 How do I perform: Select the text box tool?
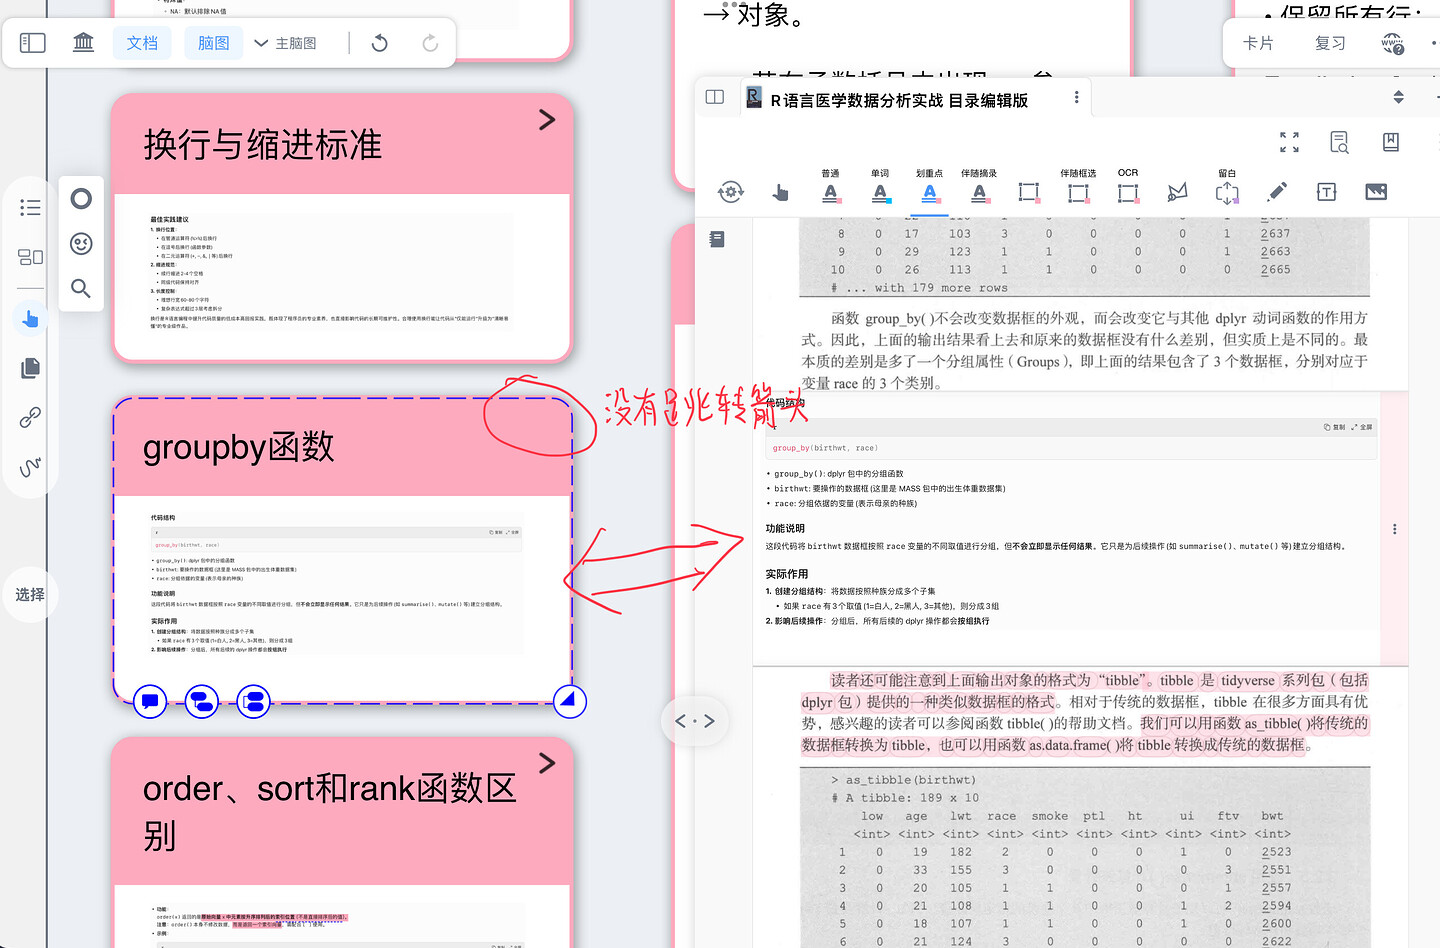click(1327, 192)
